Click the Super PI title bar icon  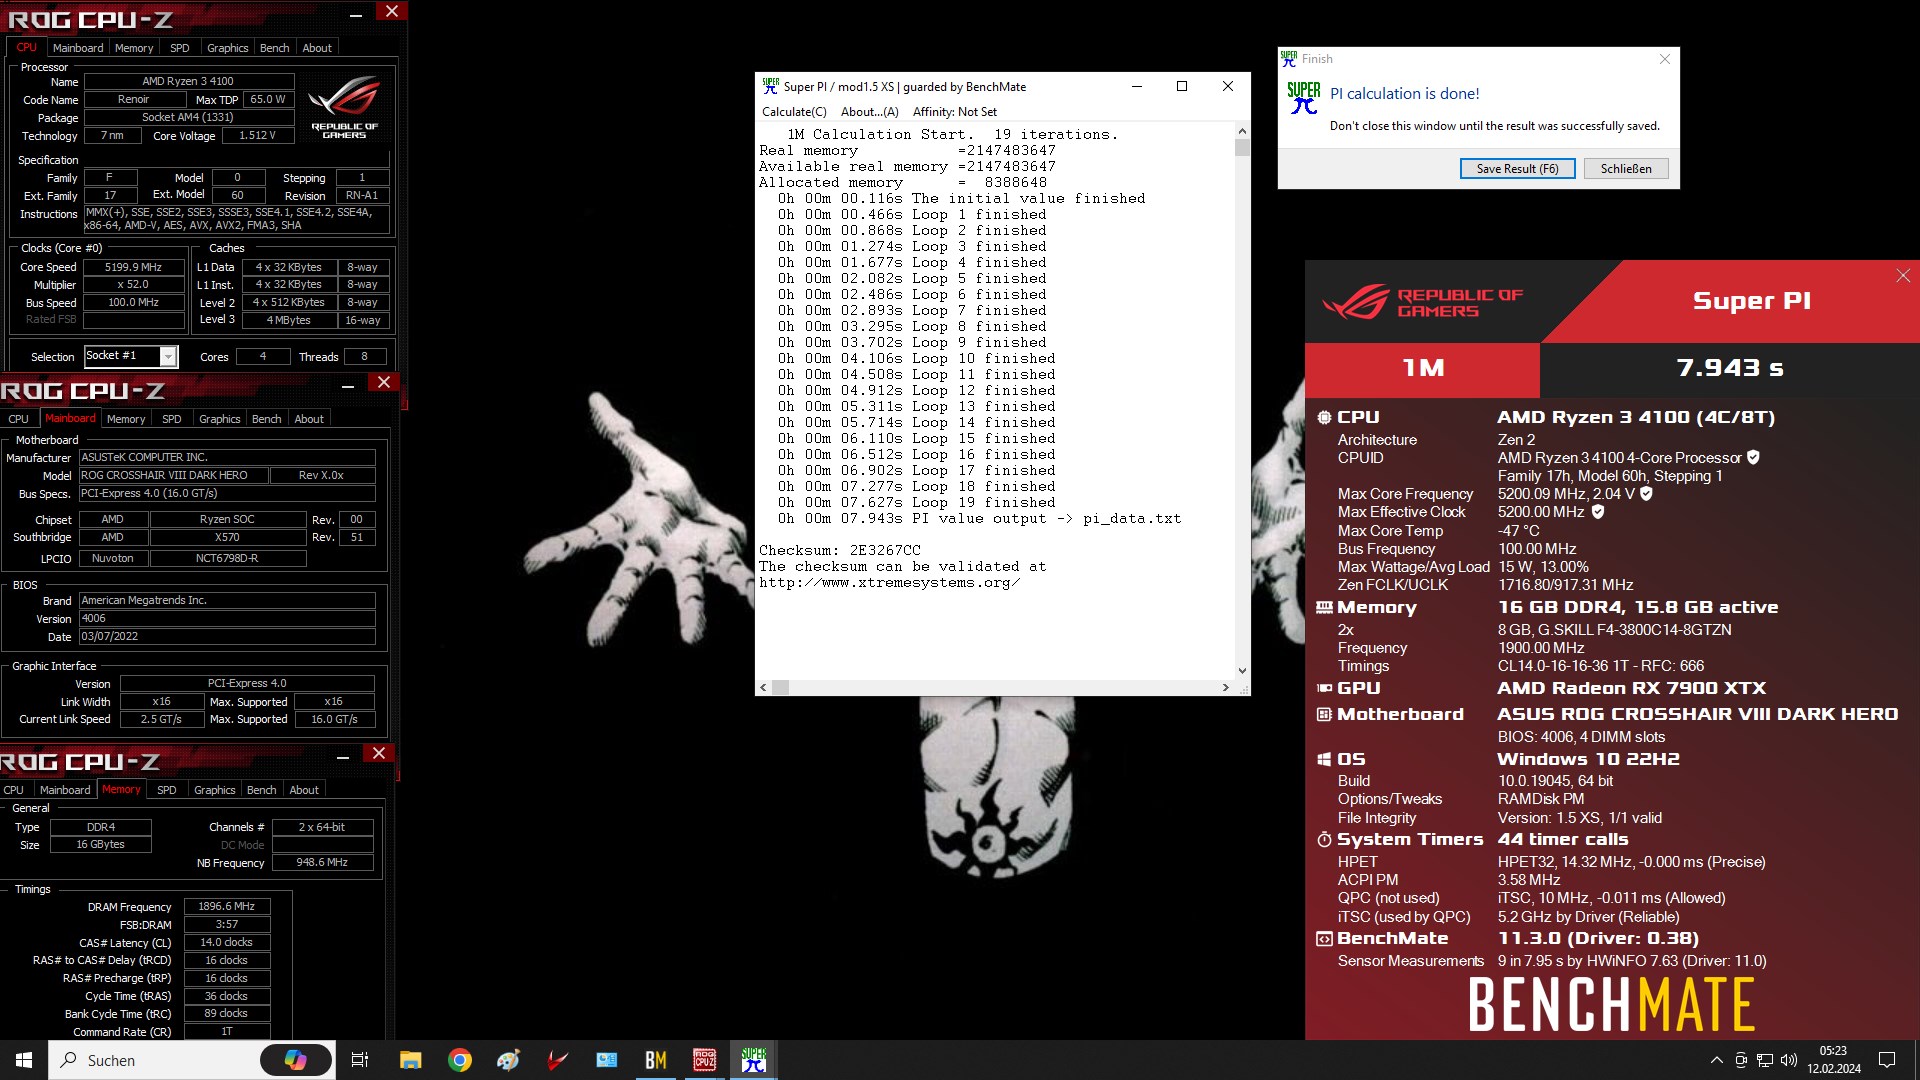770,86
